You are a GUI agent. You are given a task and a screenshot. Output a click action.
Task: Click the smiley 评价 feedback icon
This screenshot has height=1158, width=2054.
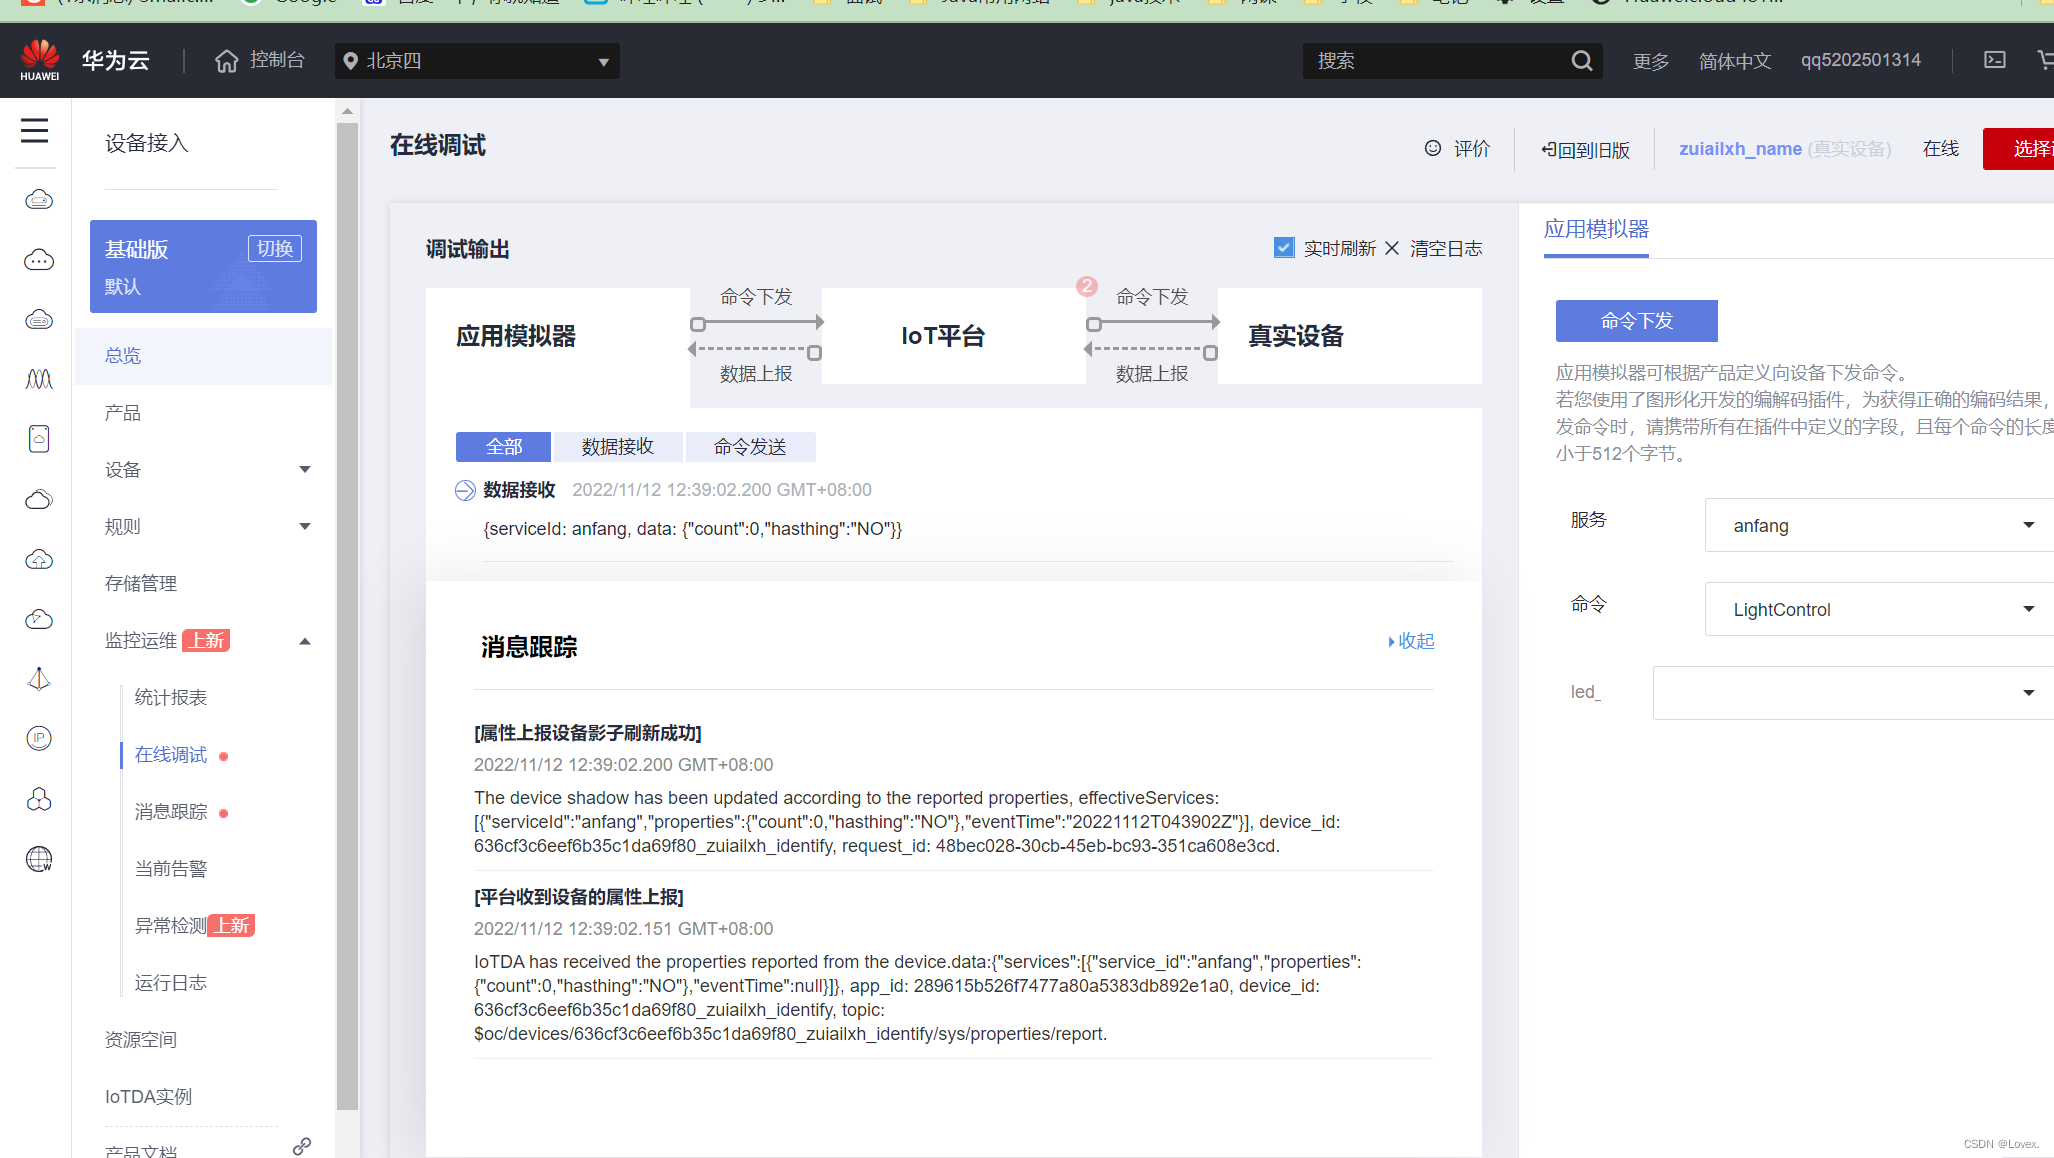click(1433, 148)
